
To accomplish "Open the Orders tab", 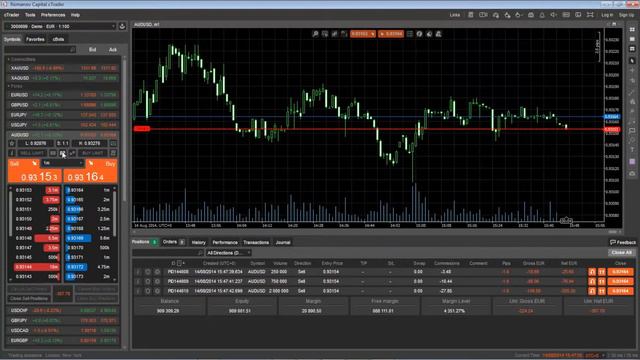I will pyautogui.click(x=173, y=242).
